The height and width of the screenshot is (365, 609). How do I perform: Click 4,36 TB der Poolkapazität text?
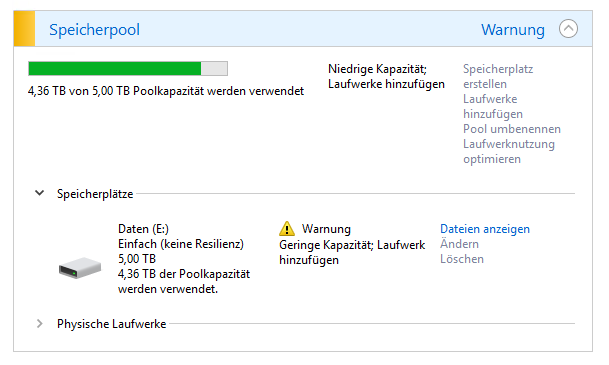[x=184, y=282]
